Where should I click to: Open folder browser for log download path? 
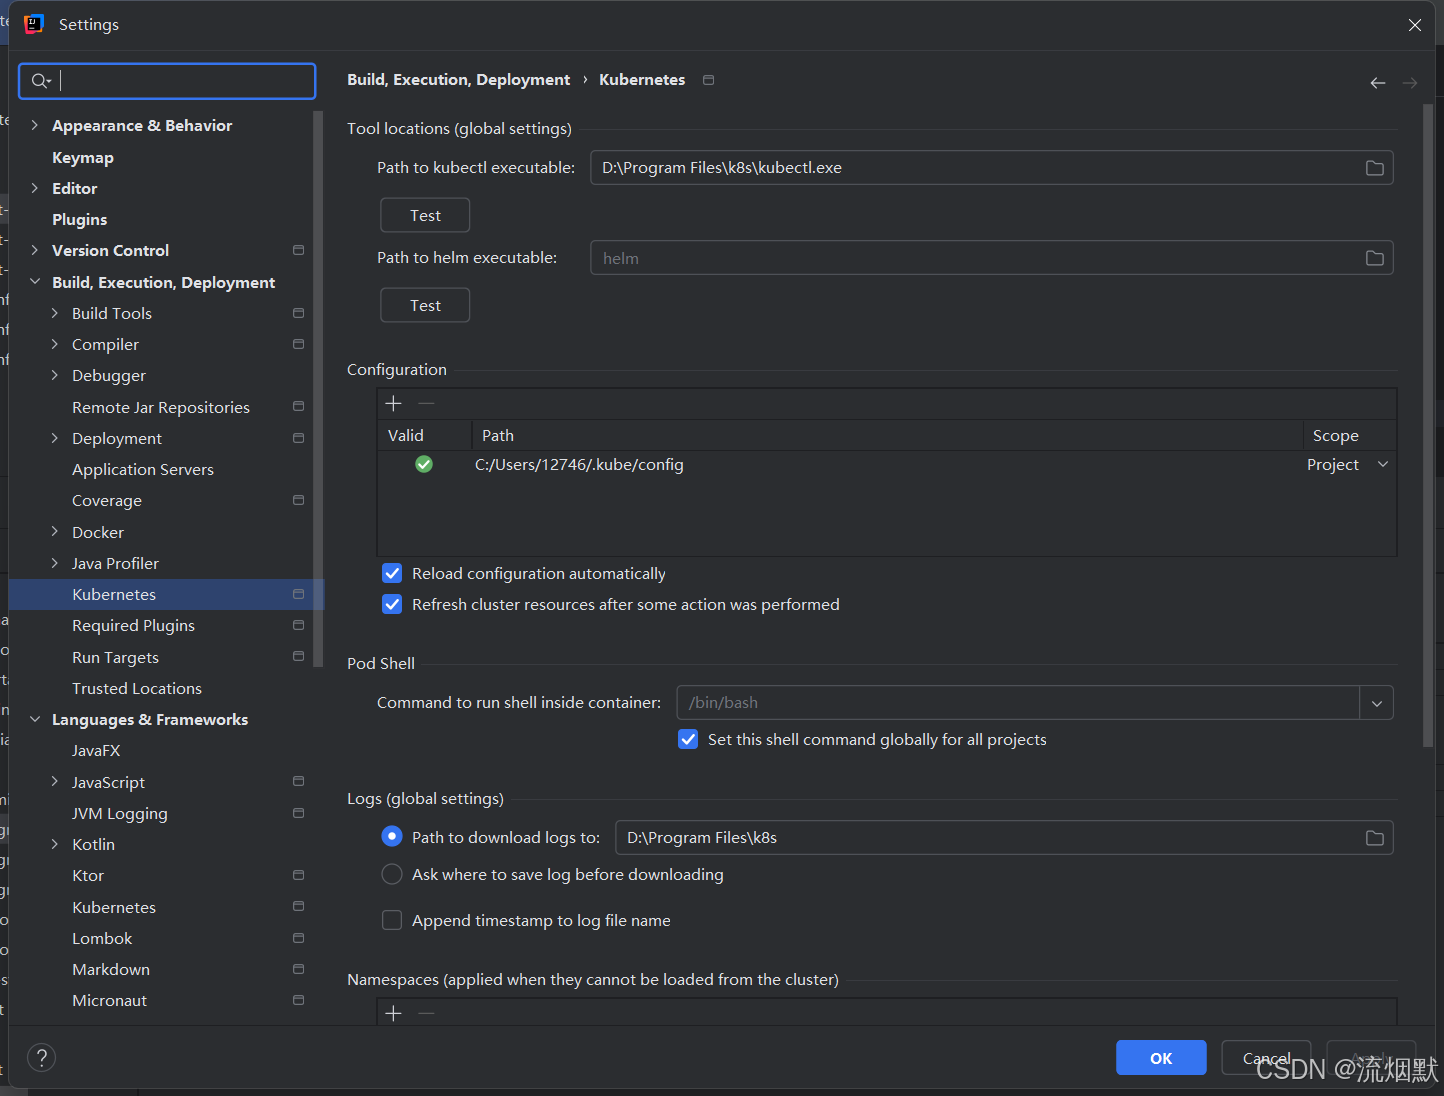click(x=1374, y=837)
